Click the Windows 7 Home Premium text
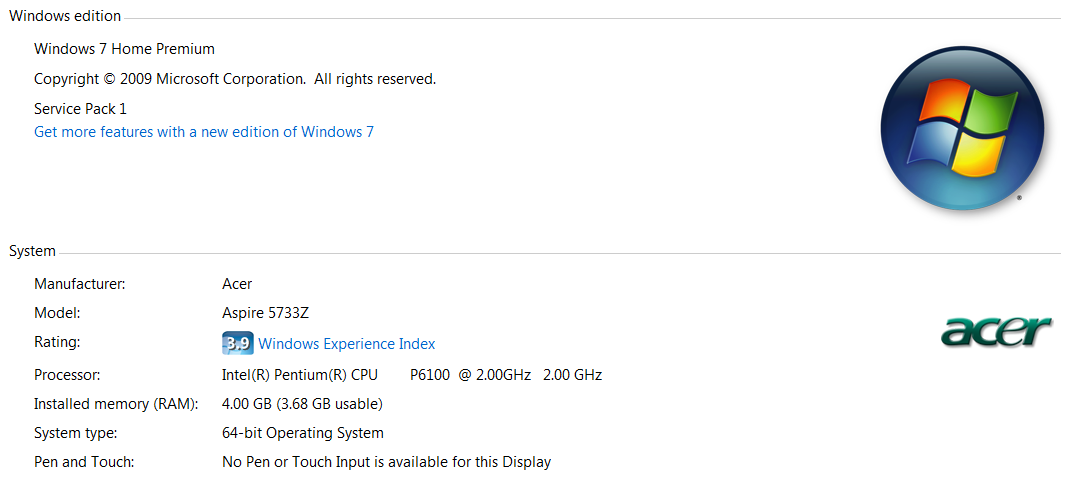This screenshot has width=1069, height=495. pos(124,49)
